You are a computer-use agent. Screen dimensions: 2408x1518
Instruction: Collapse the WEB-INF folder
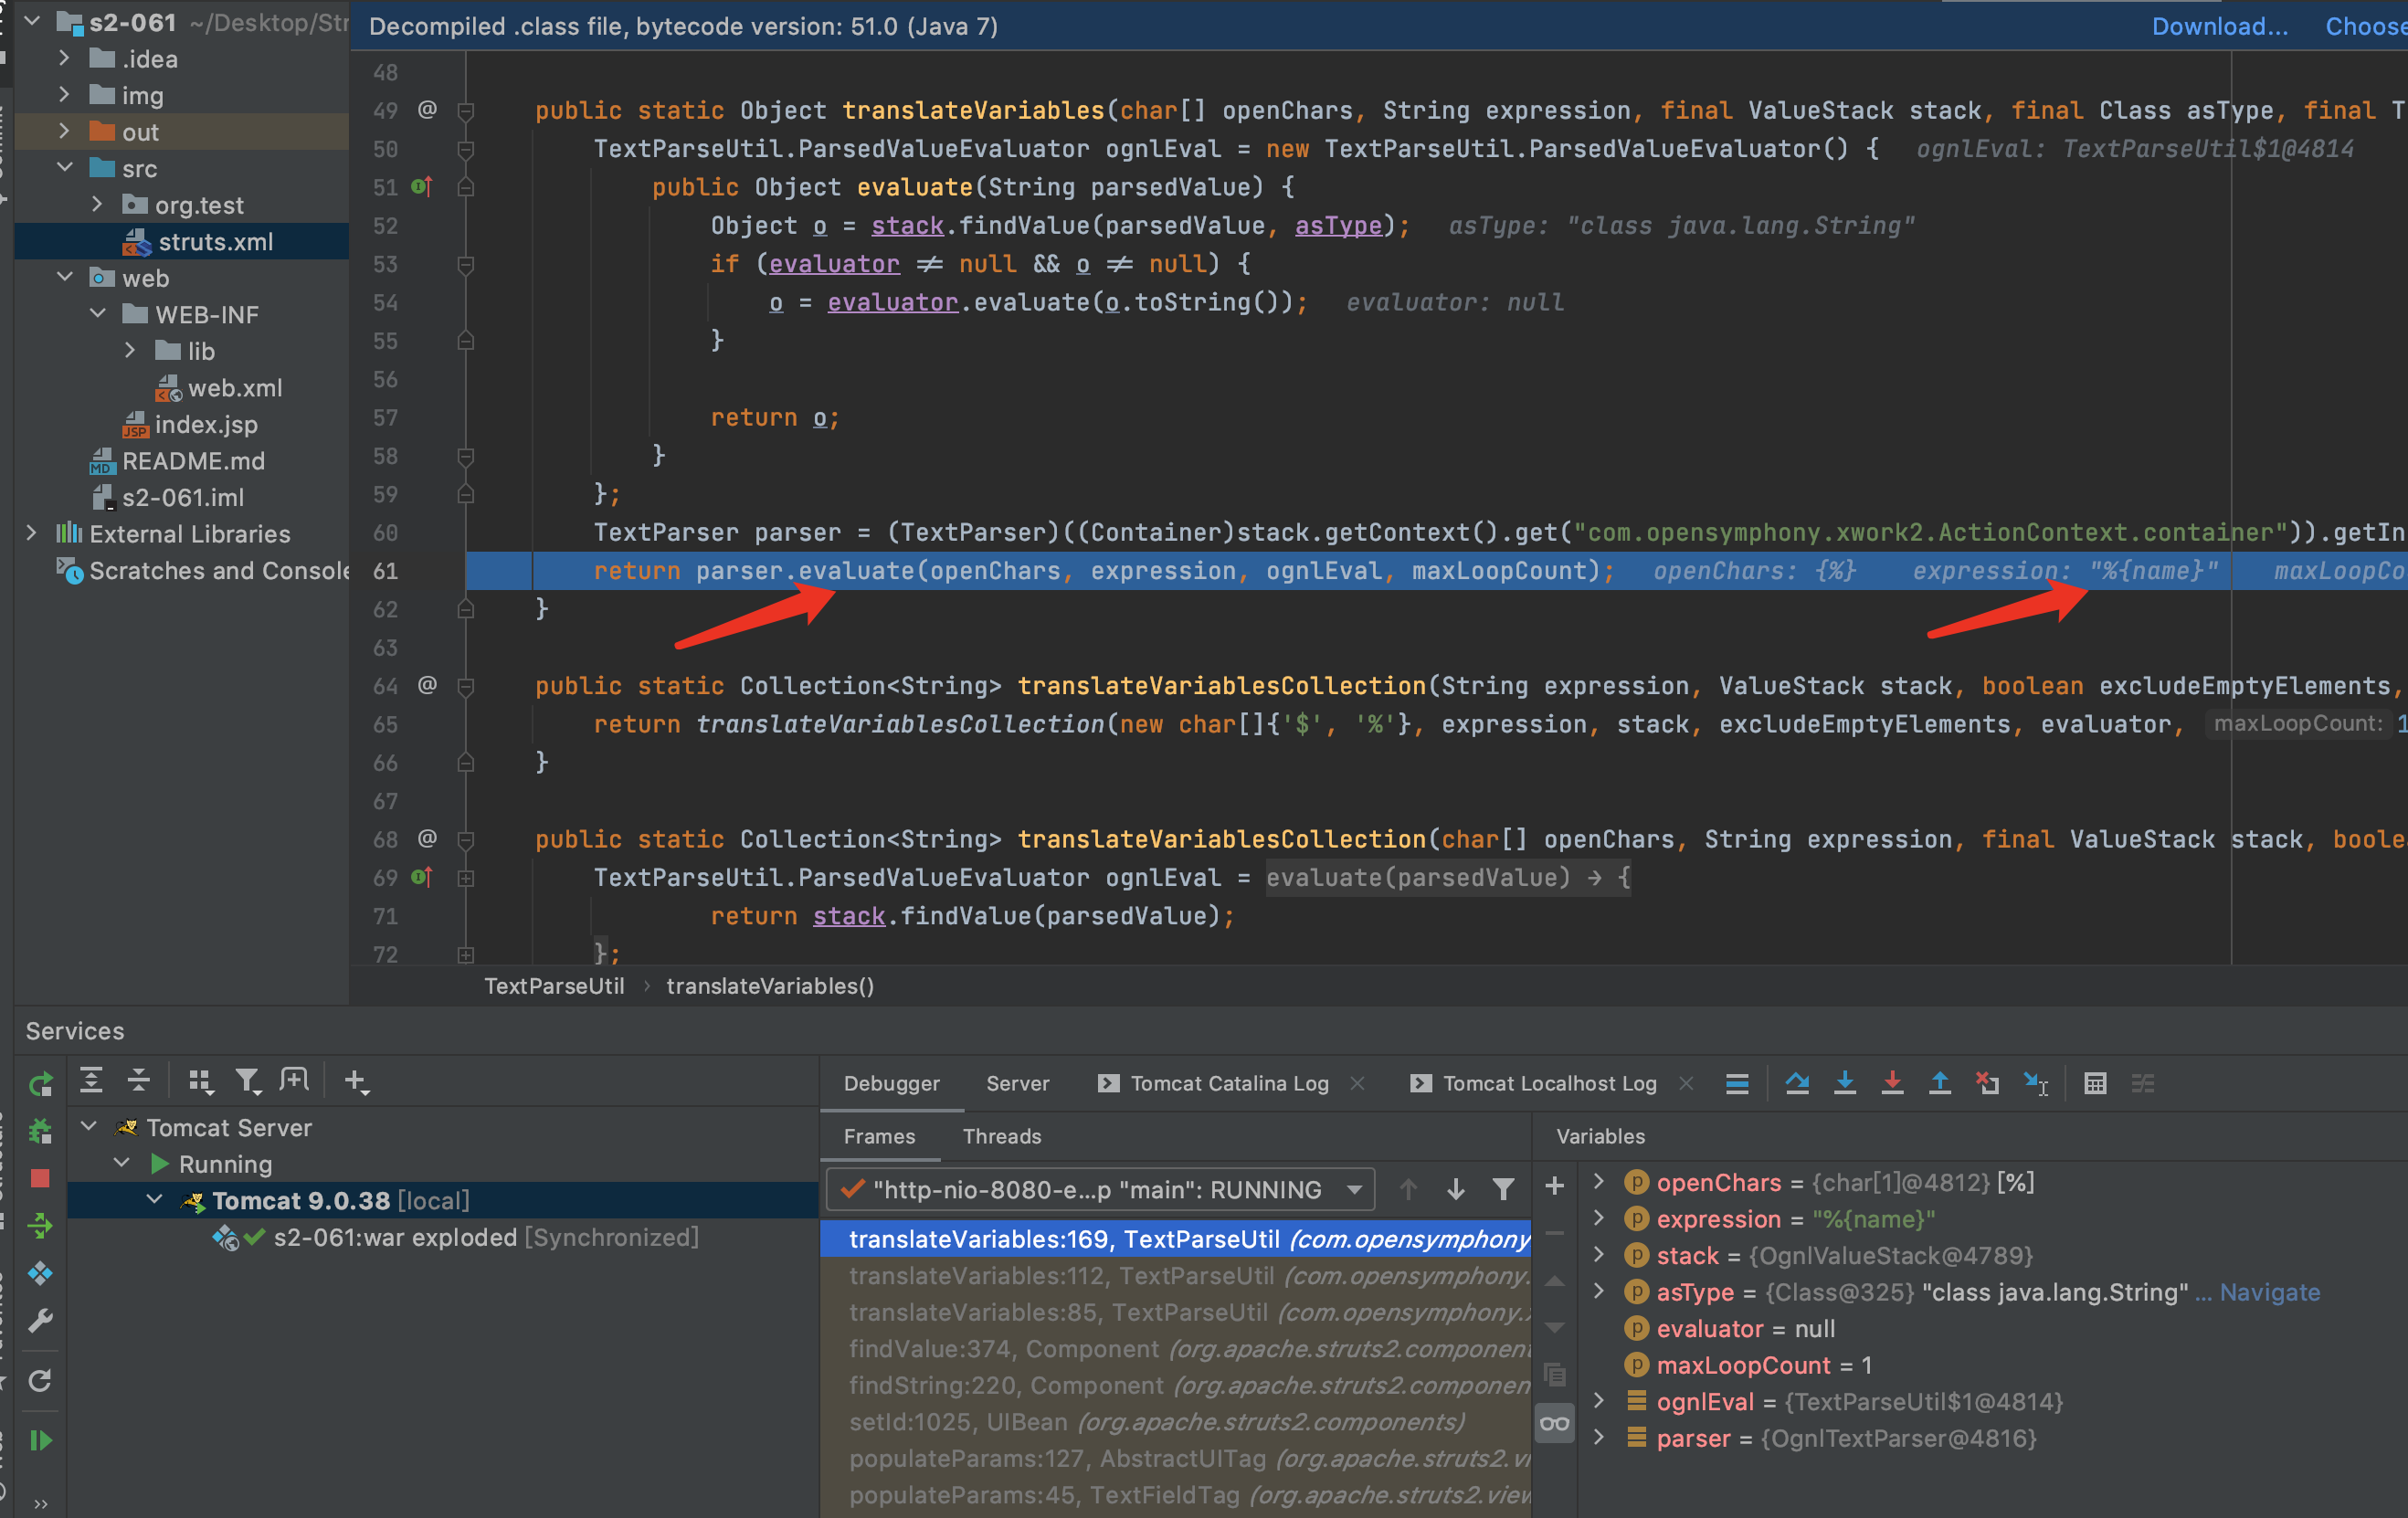[98, 314]
